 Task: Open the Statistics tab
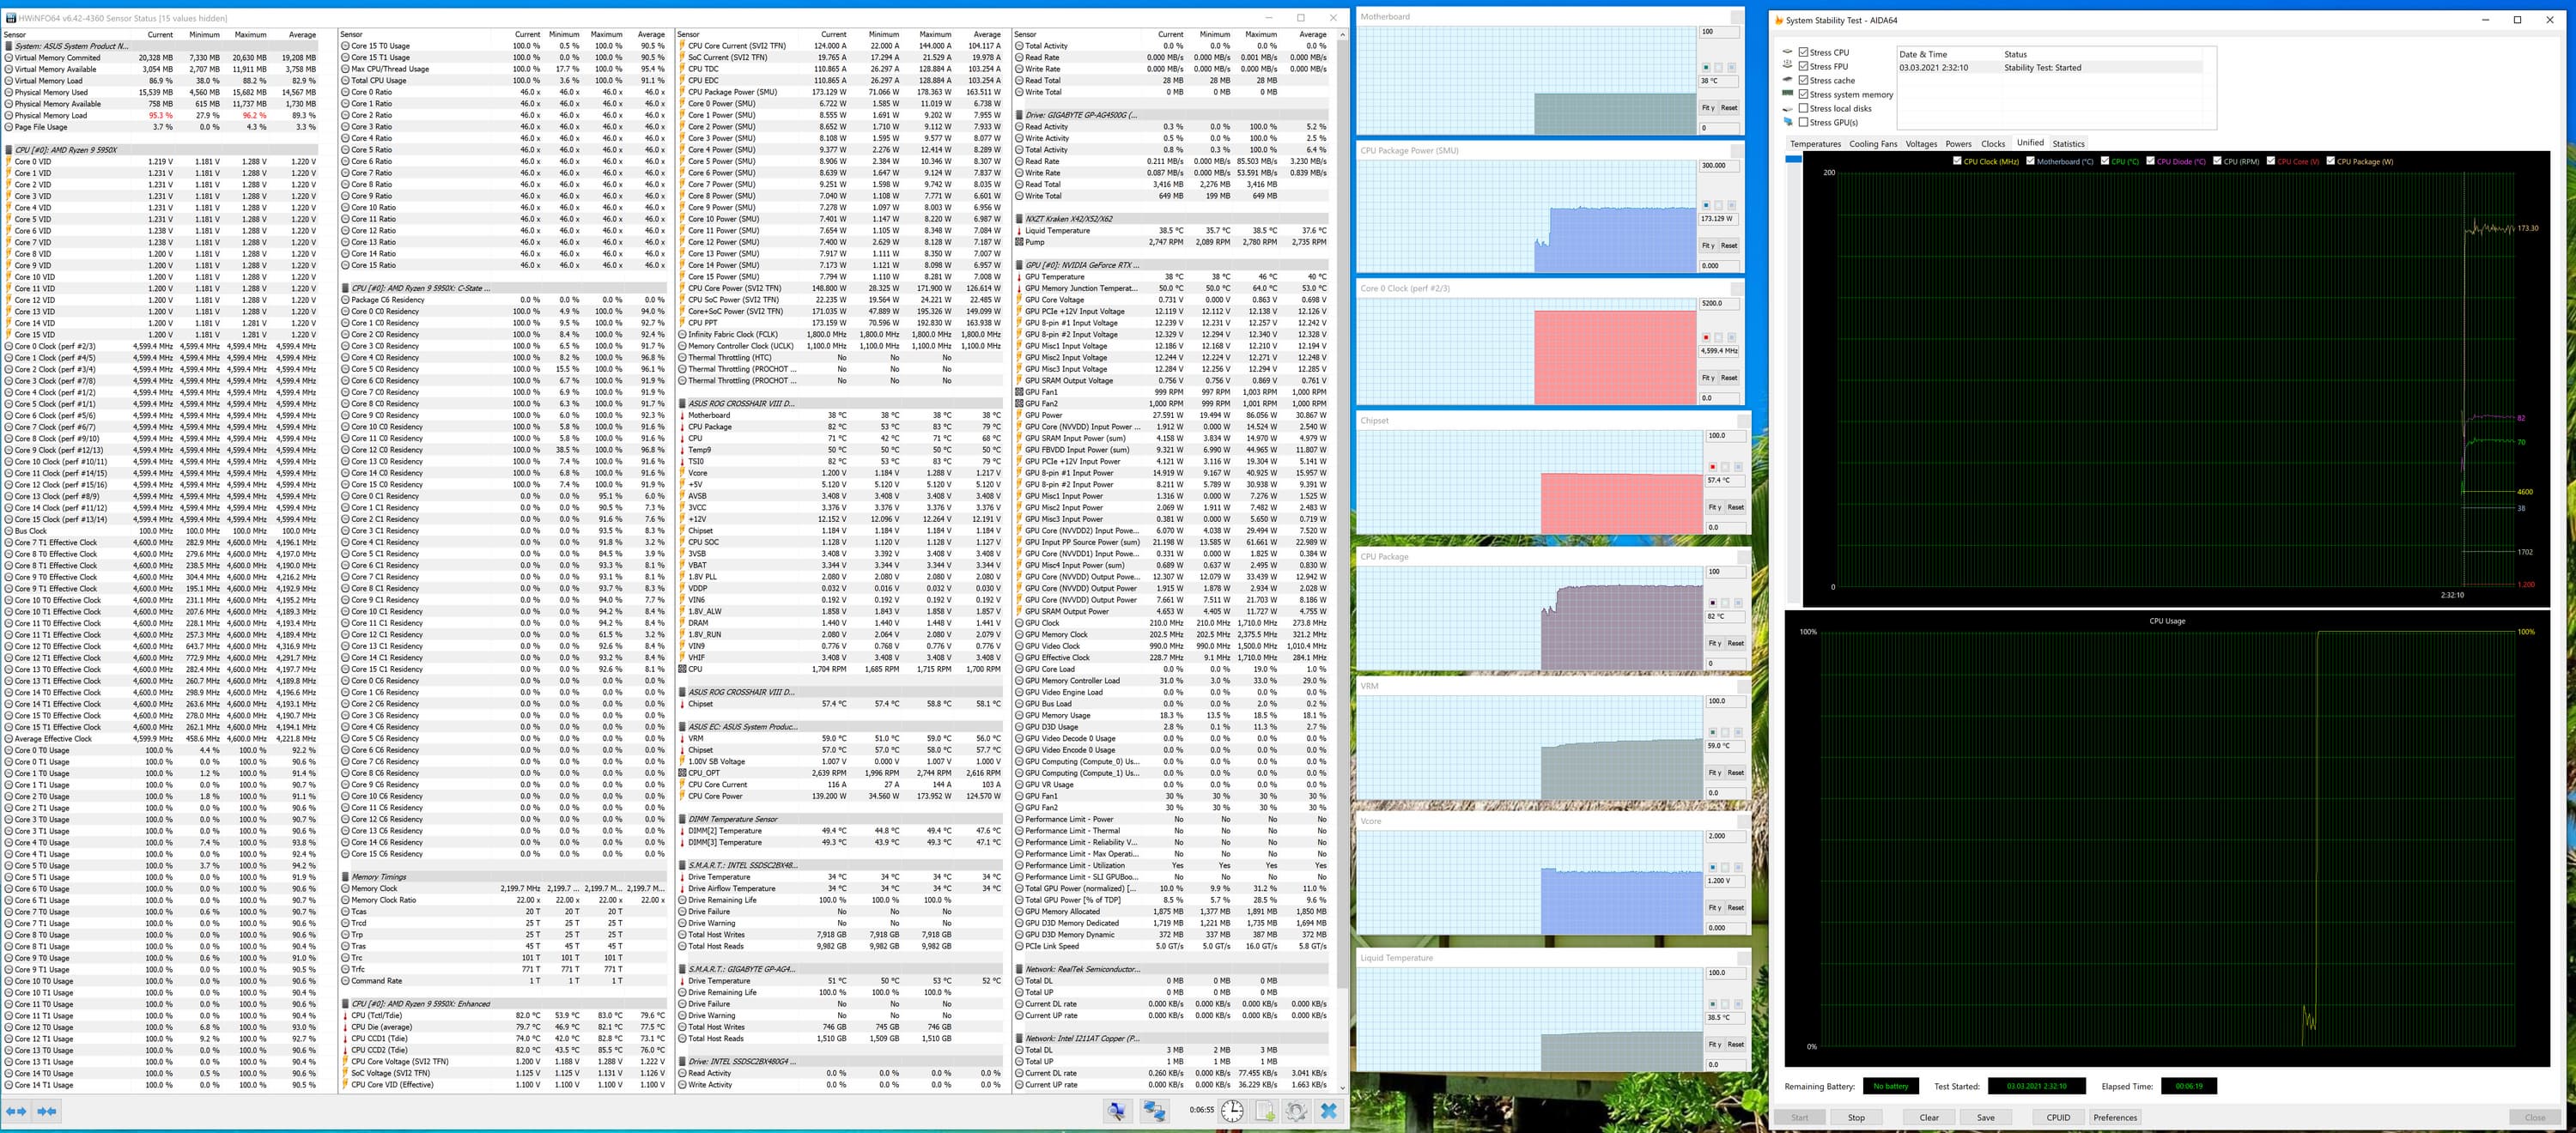coord(2068,144)
